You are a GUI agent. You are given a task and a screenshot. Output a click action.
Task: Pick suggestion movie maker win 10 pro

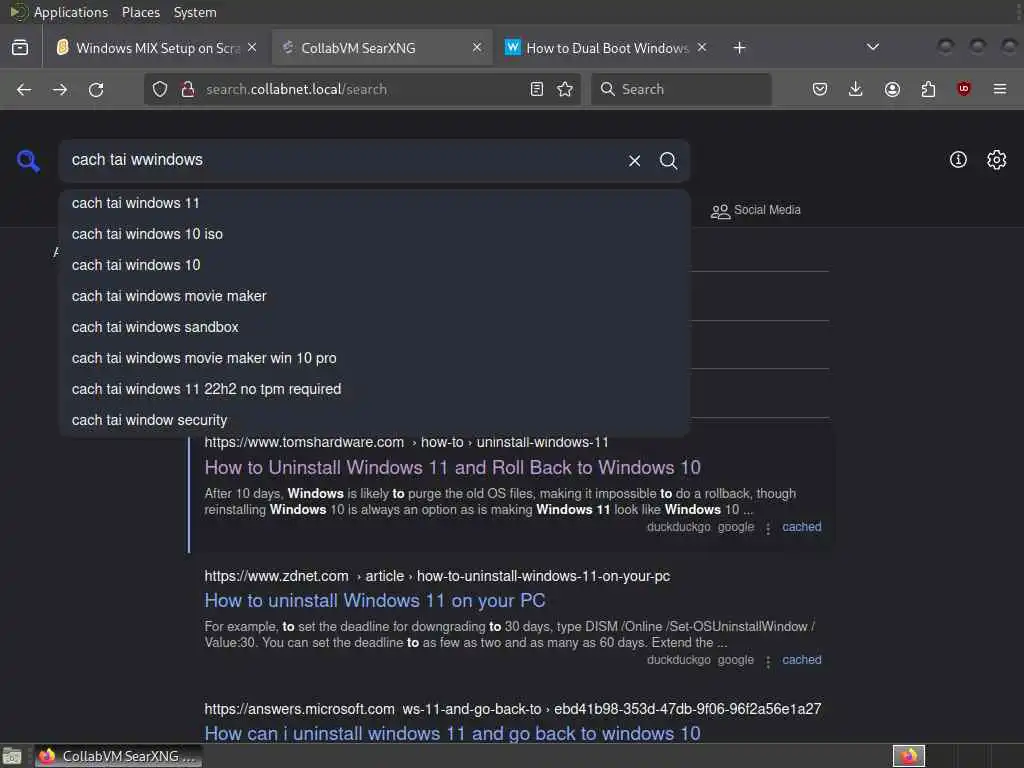[374, 358]
